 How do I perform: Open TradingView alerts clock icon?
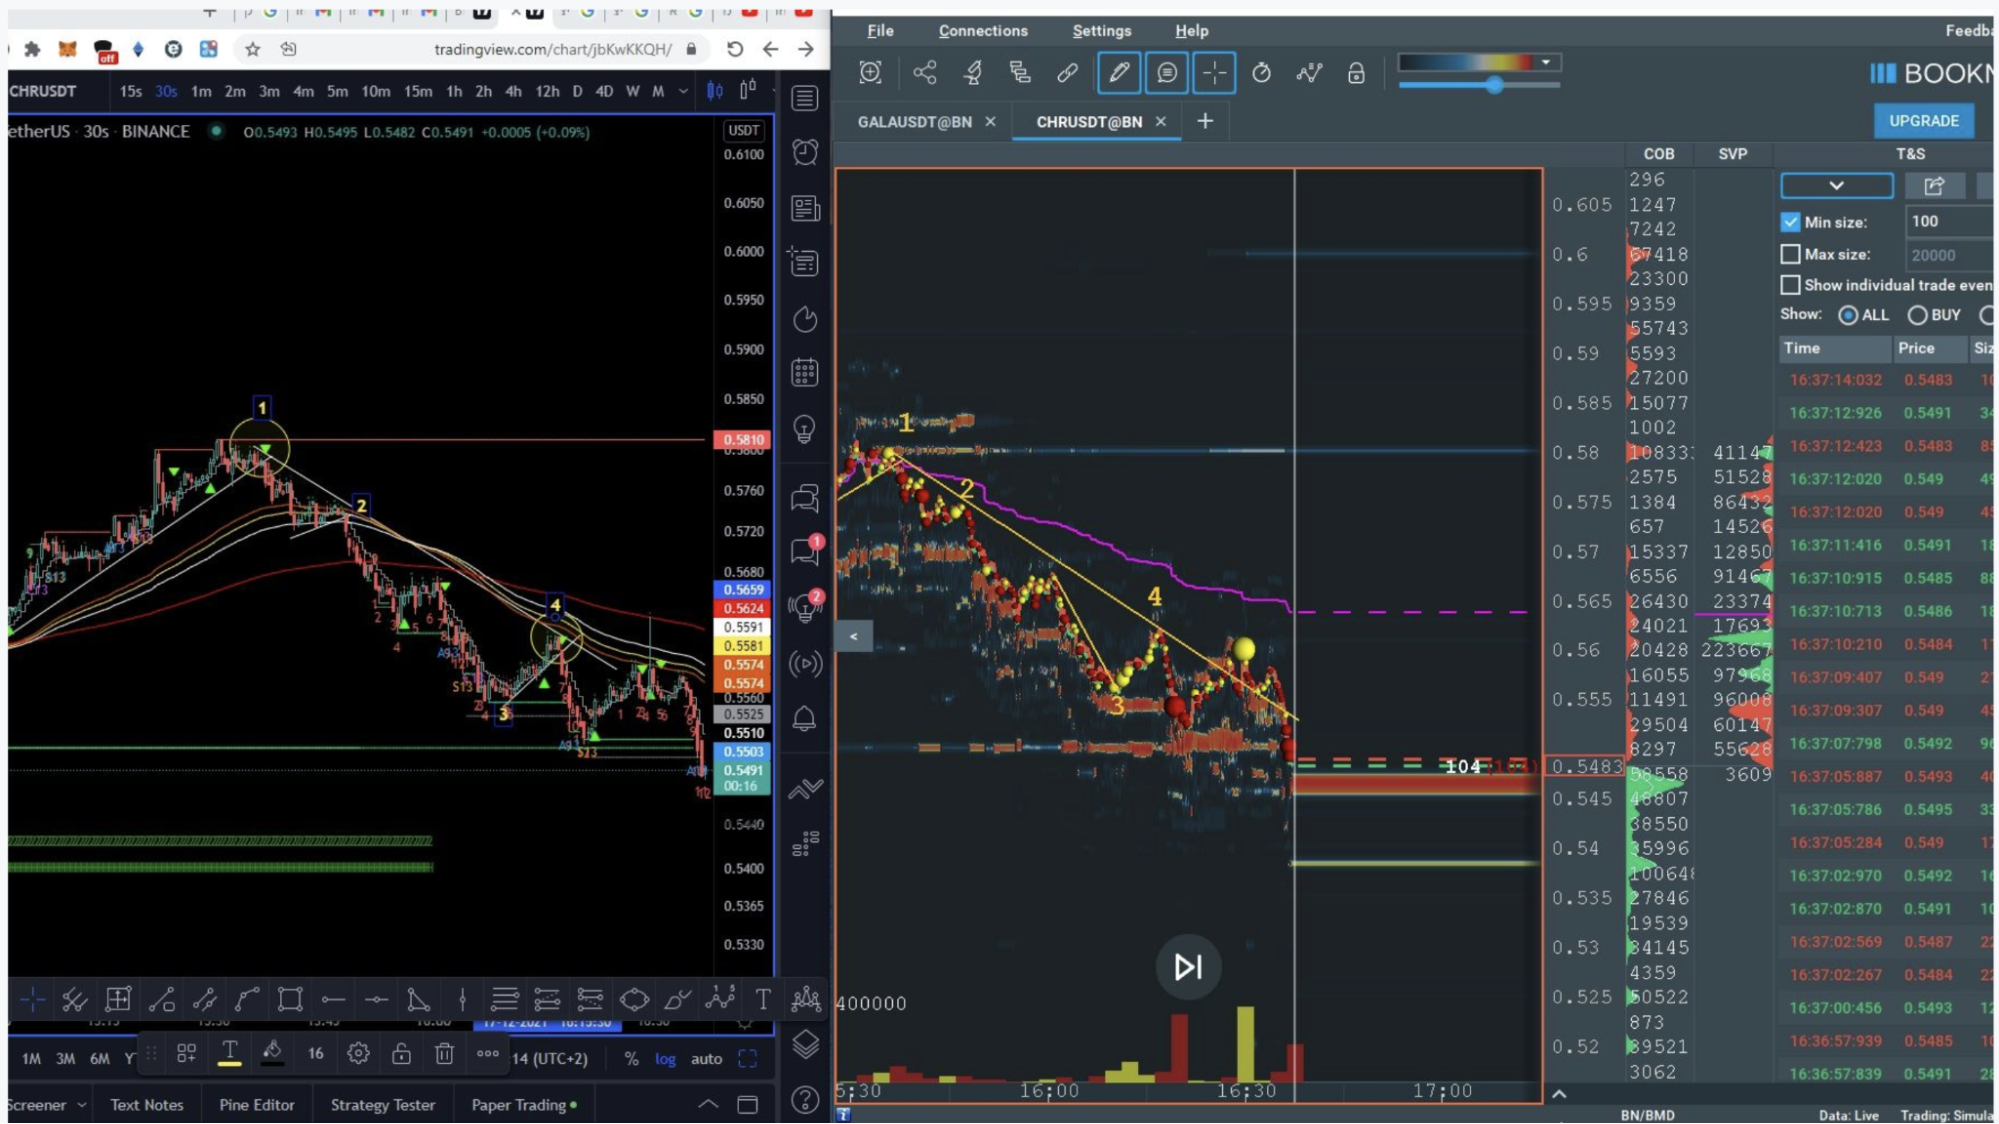pyautogui.click(x=805, y=152)
